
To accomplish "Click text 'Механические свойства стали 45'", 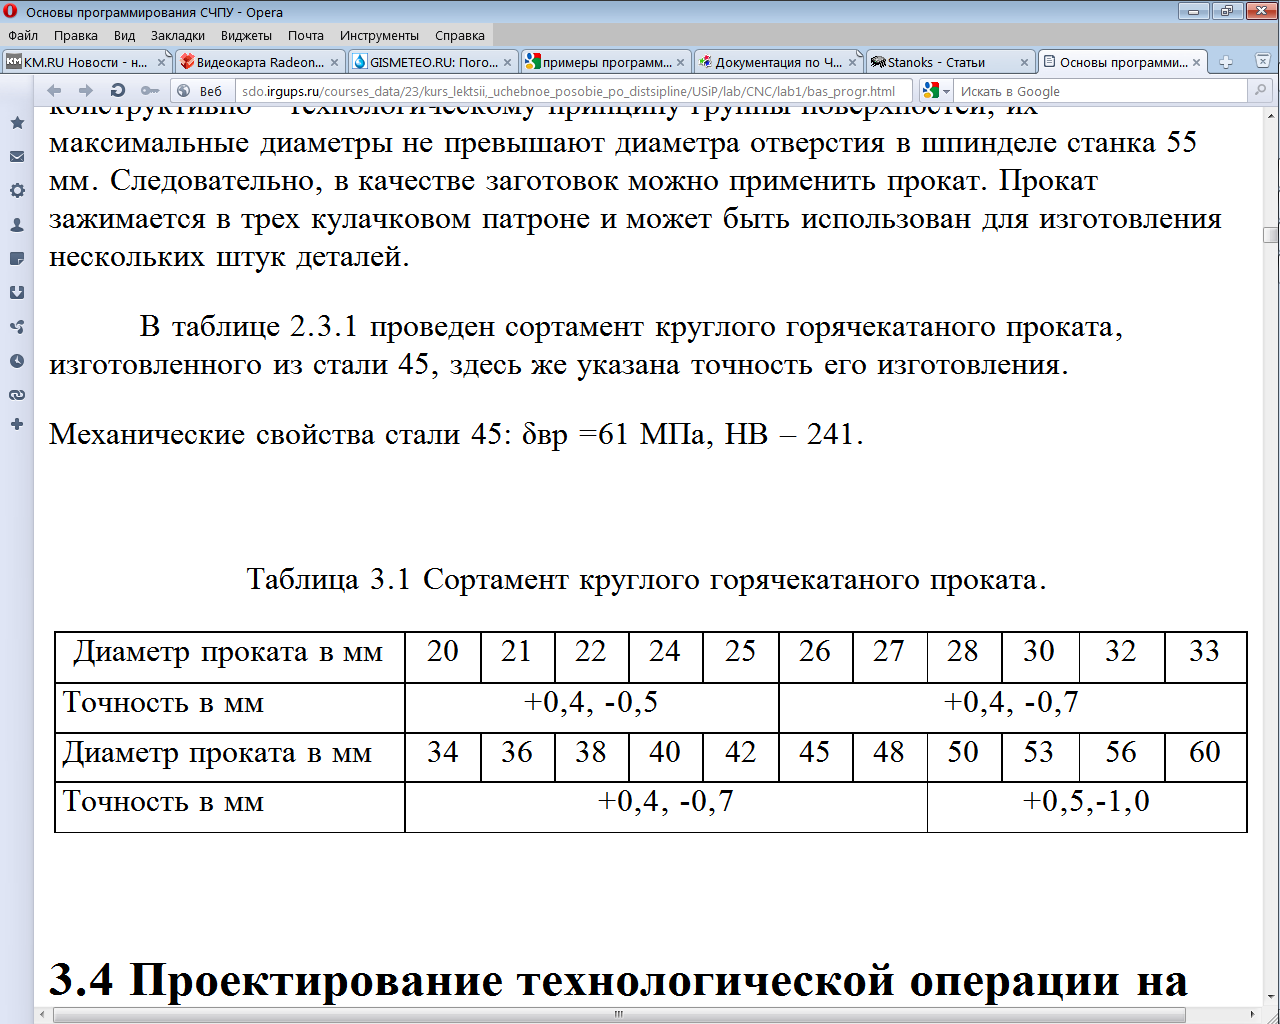I will (x=275, y=435).
